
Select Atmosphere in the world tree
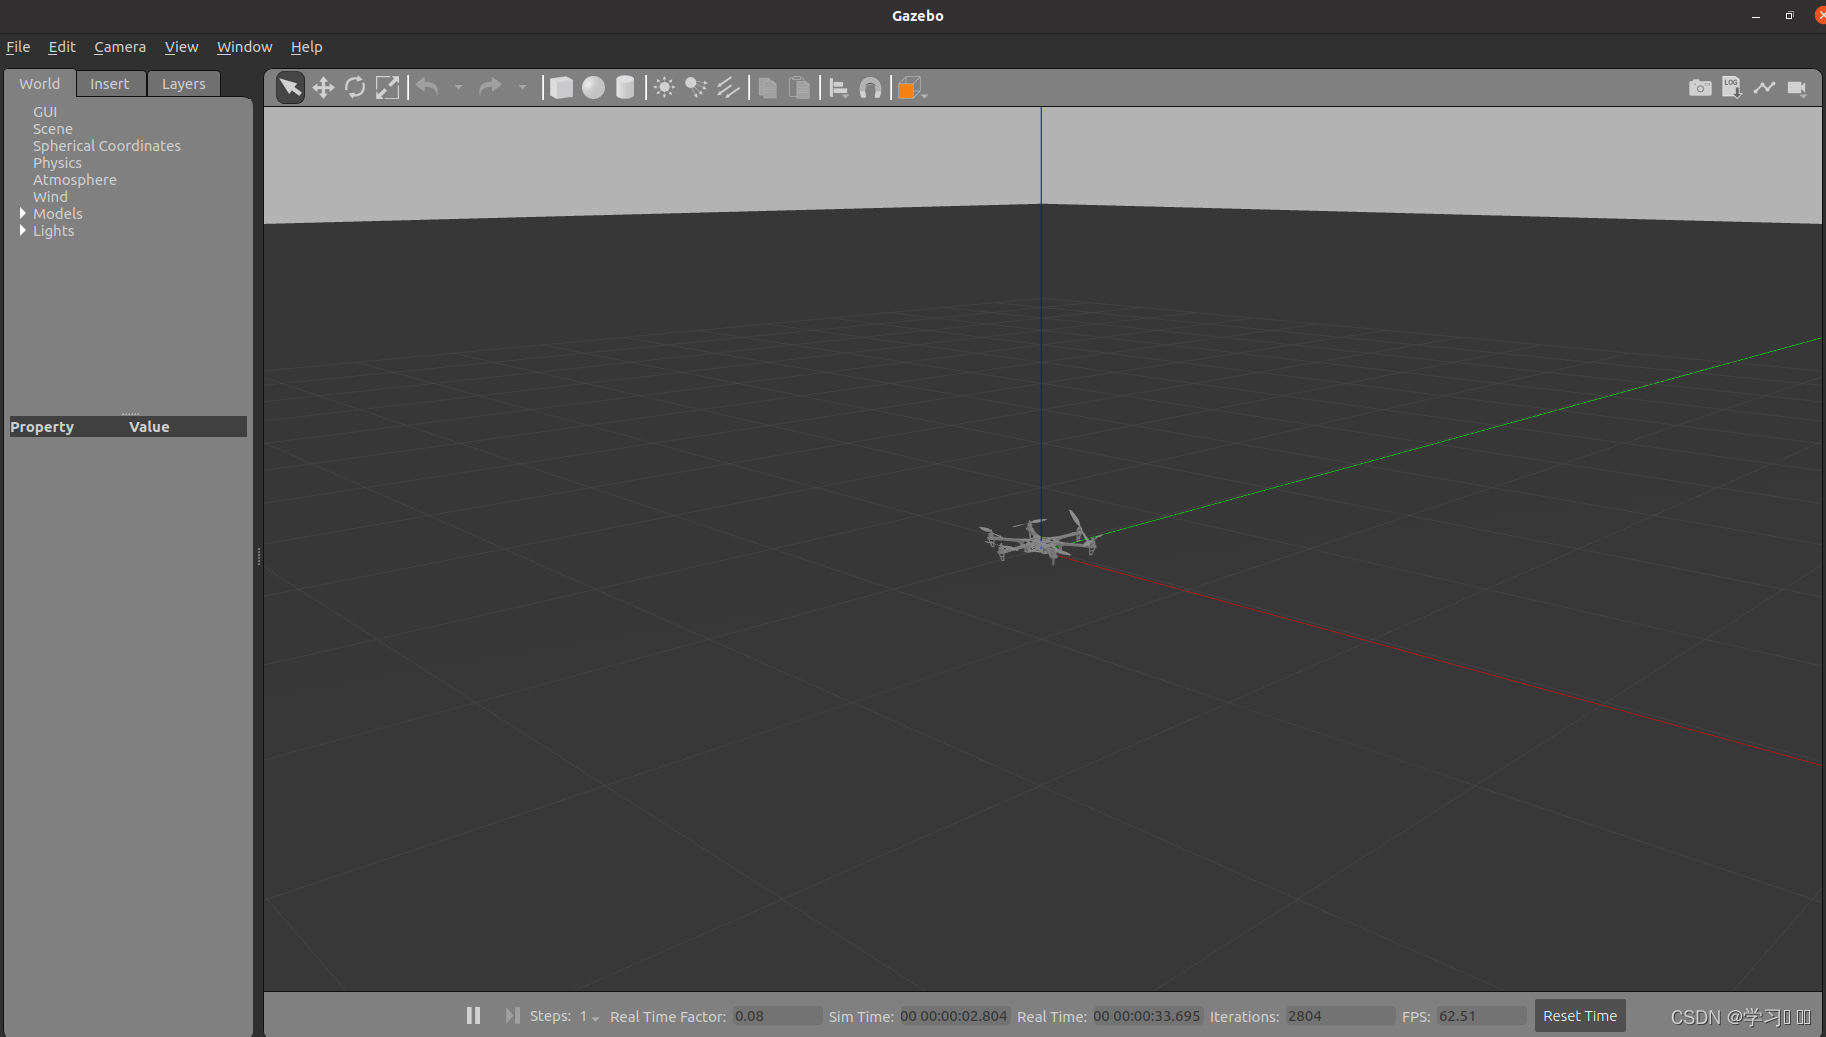[x=75, y=180]
